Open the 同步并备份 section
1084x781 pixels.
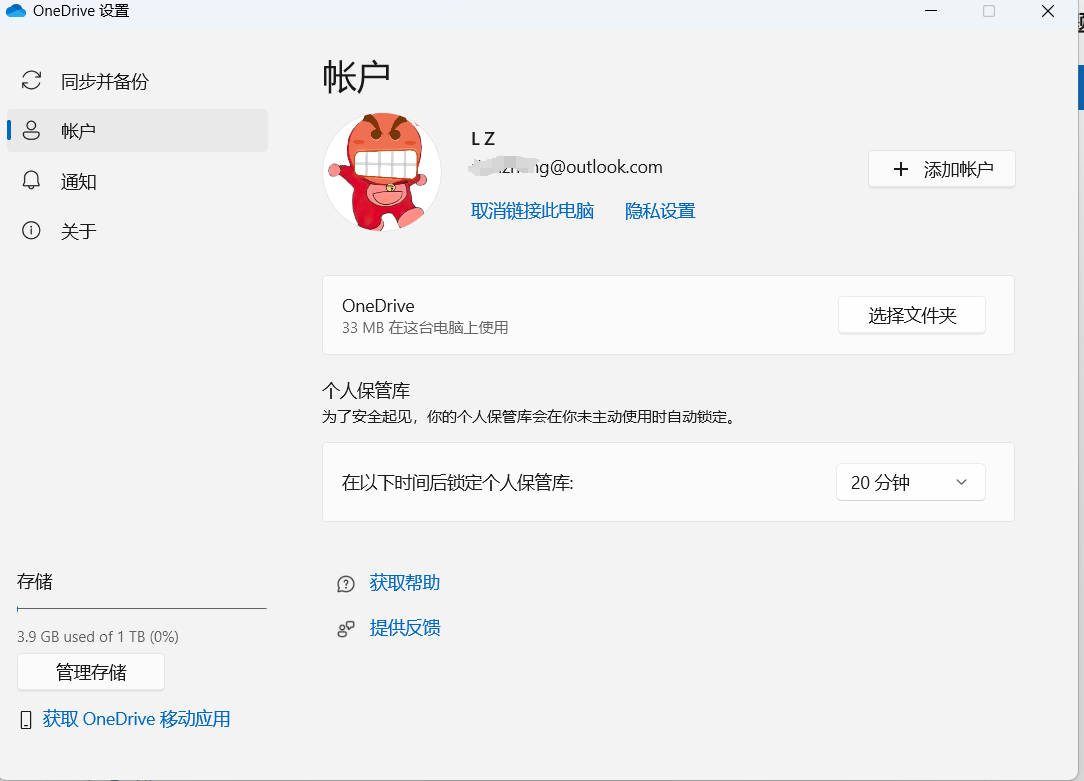(138, 81)
